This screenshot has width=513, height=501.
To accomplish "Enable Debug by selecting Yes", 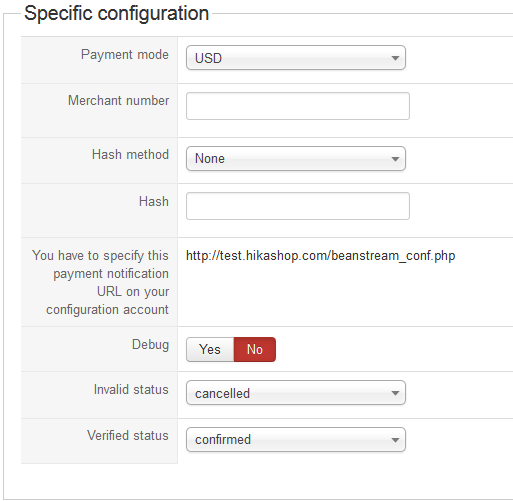I will click(210, 349).
